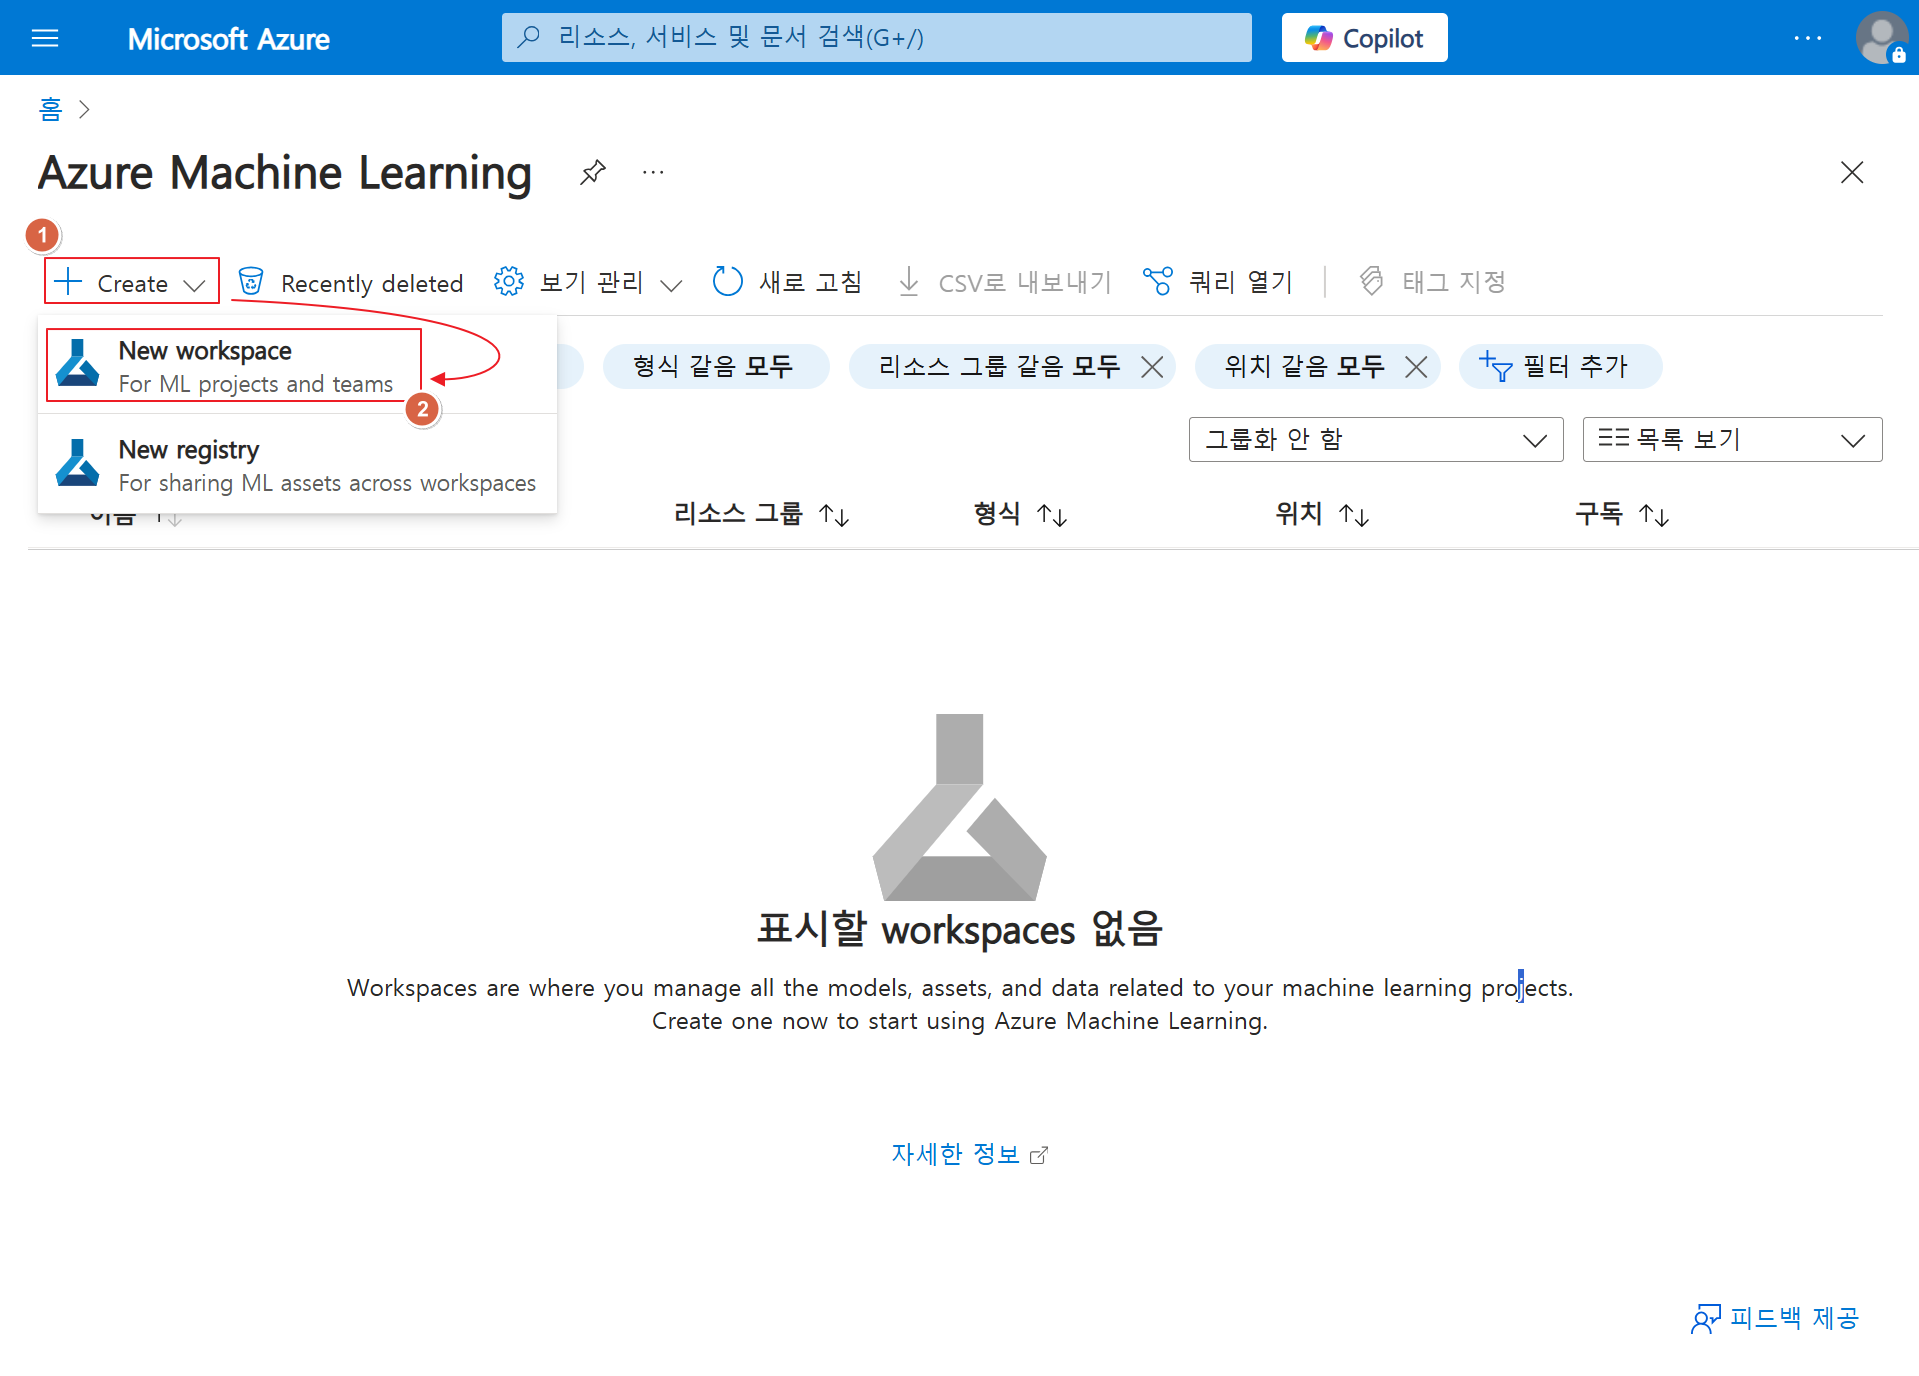Open more options next to the page title

[x=653, y=172]
